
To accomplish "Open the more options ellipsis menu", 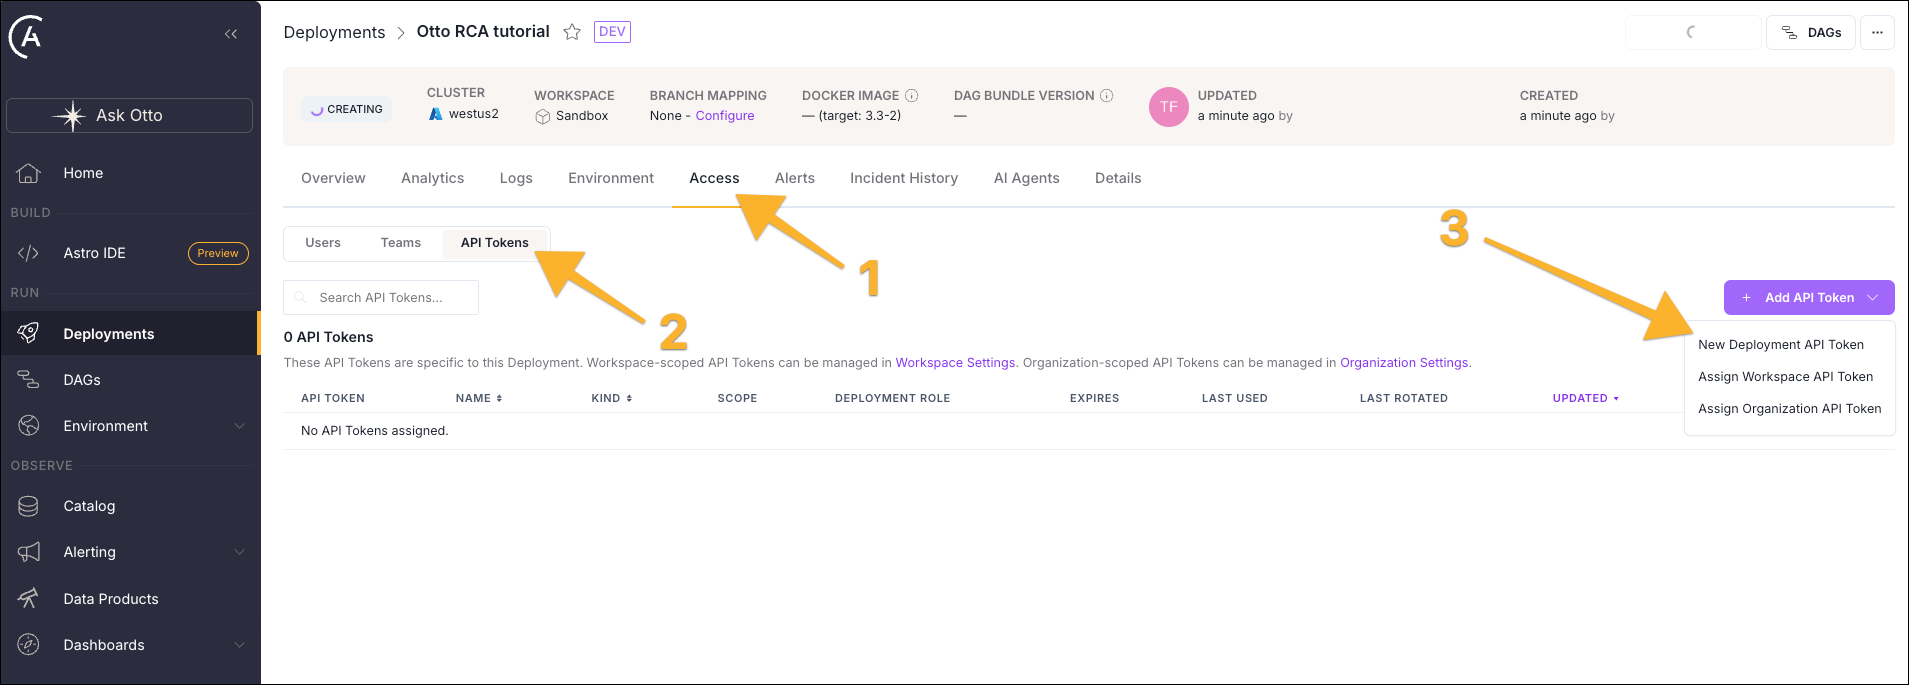I will pos(1877,33).
